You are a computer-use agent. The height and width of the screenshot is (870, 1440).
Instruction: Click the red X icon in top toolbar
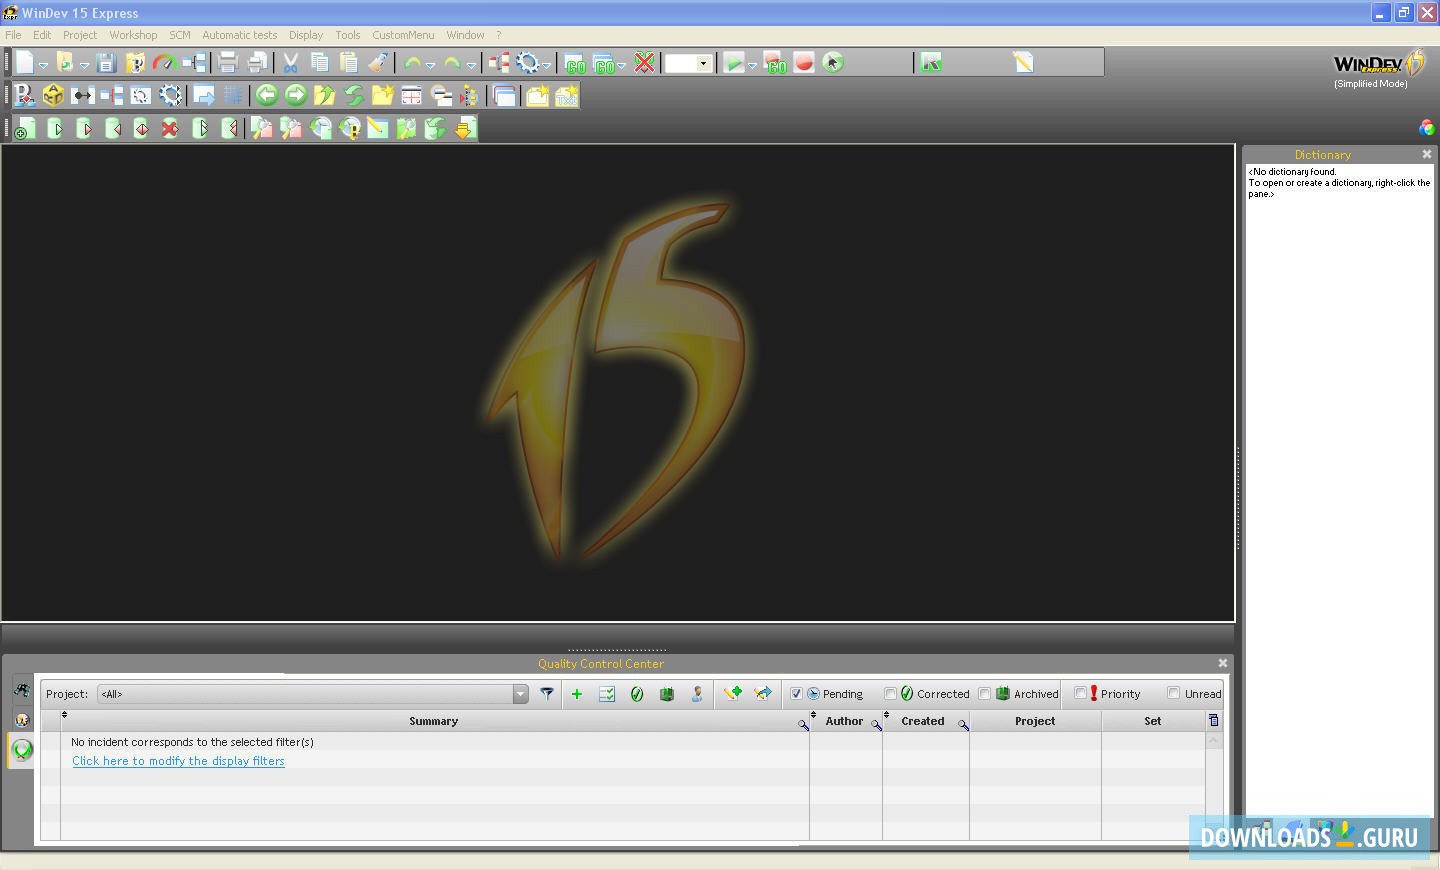click(645, 63)
